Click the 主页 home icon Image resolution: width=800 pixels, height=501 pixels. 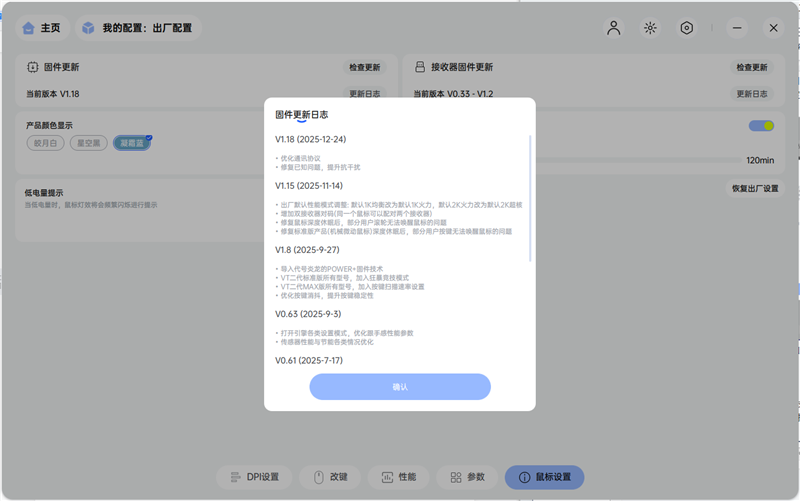[x=29, y=28]
